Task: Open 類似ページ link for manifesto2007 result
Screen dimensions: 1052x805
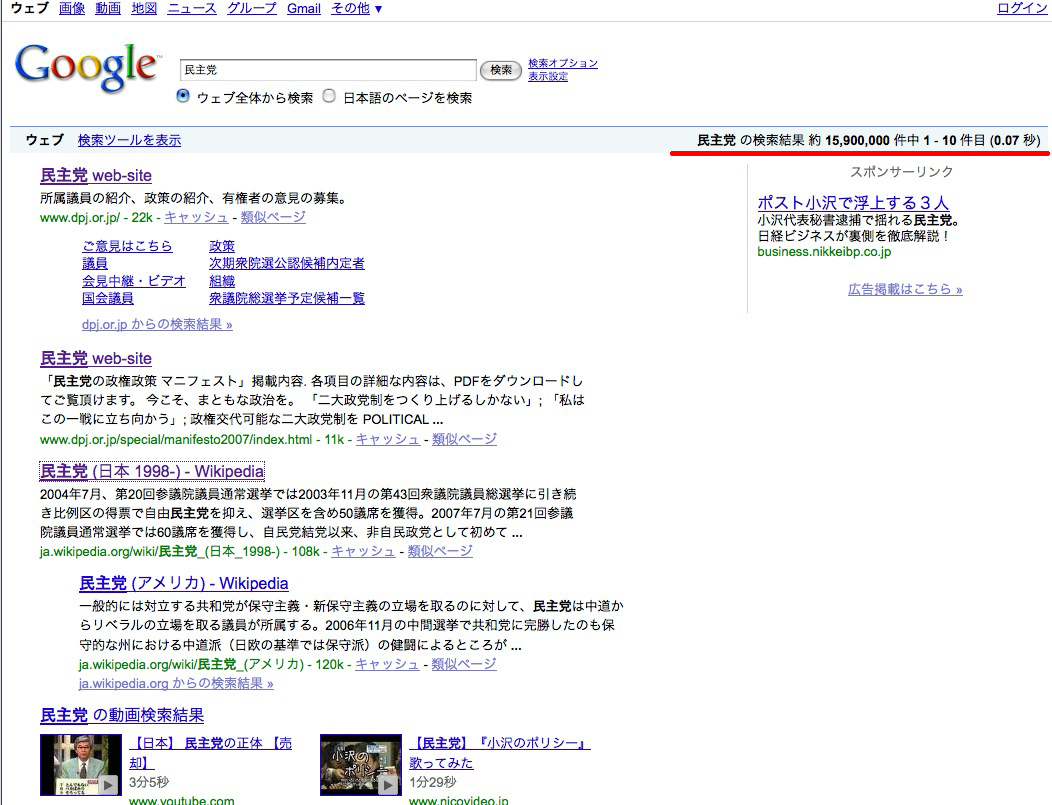Action: pyautogui.click(x=464, y=439)
